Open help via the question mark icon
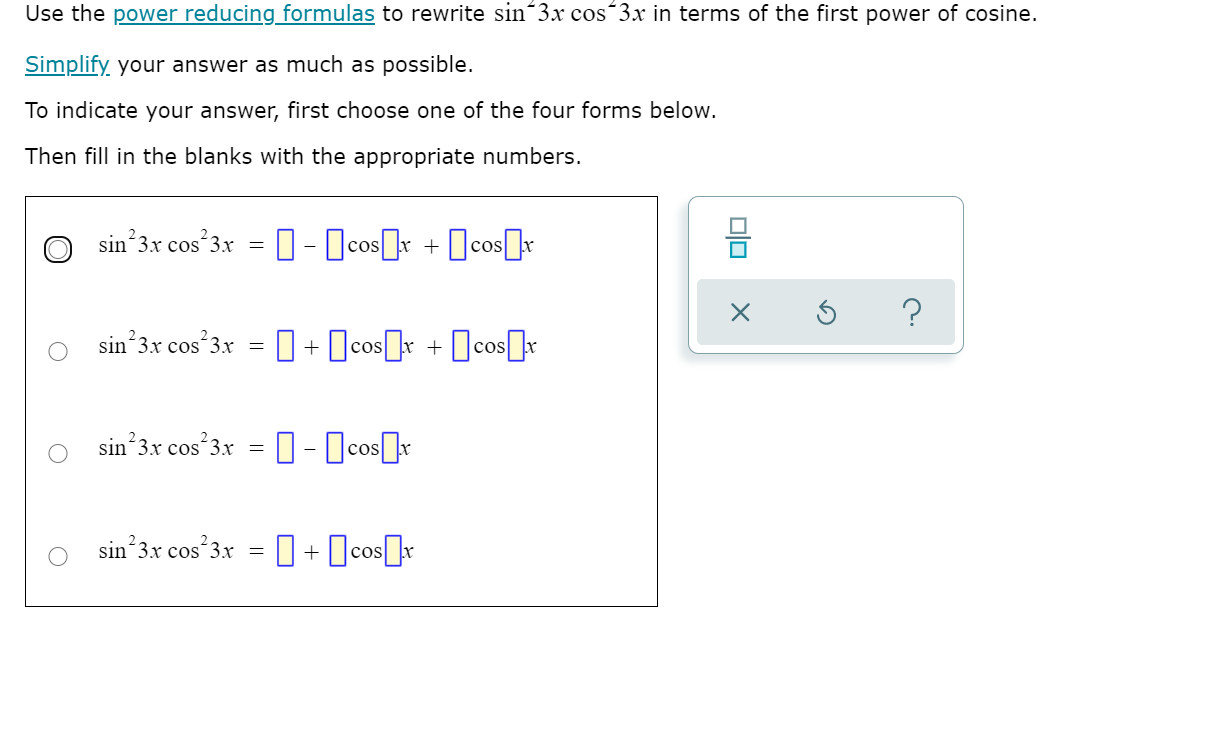This screenshot has width=1219, height=739. point(911,313)
